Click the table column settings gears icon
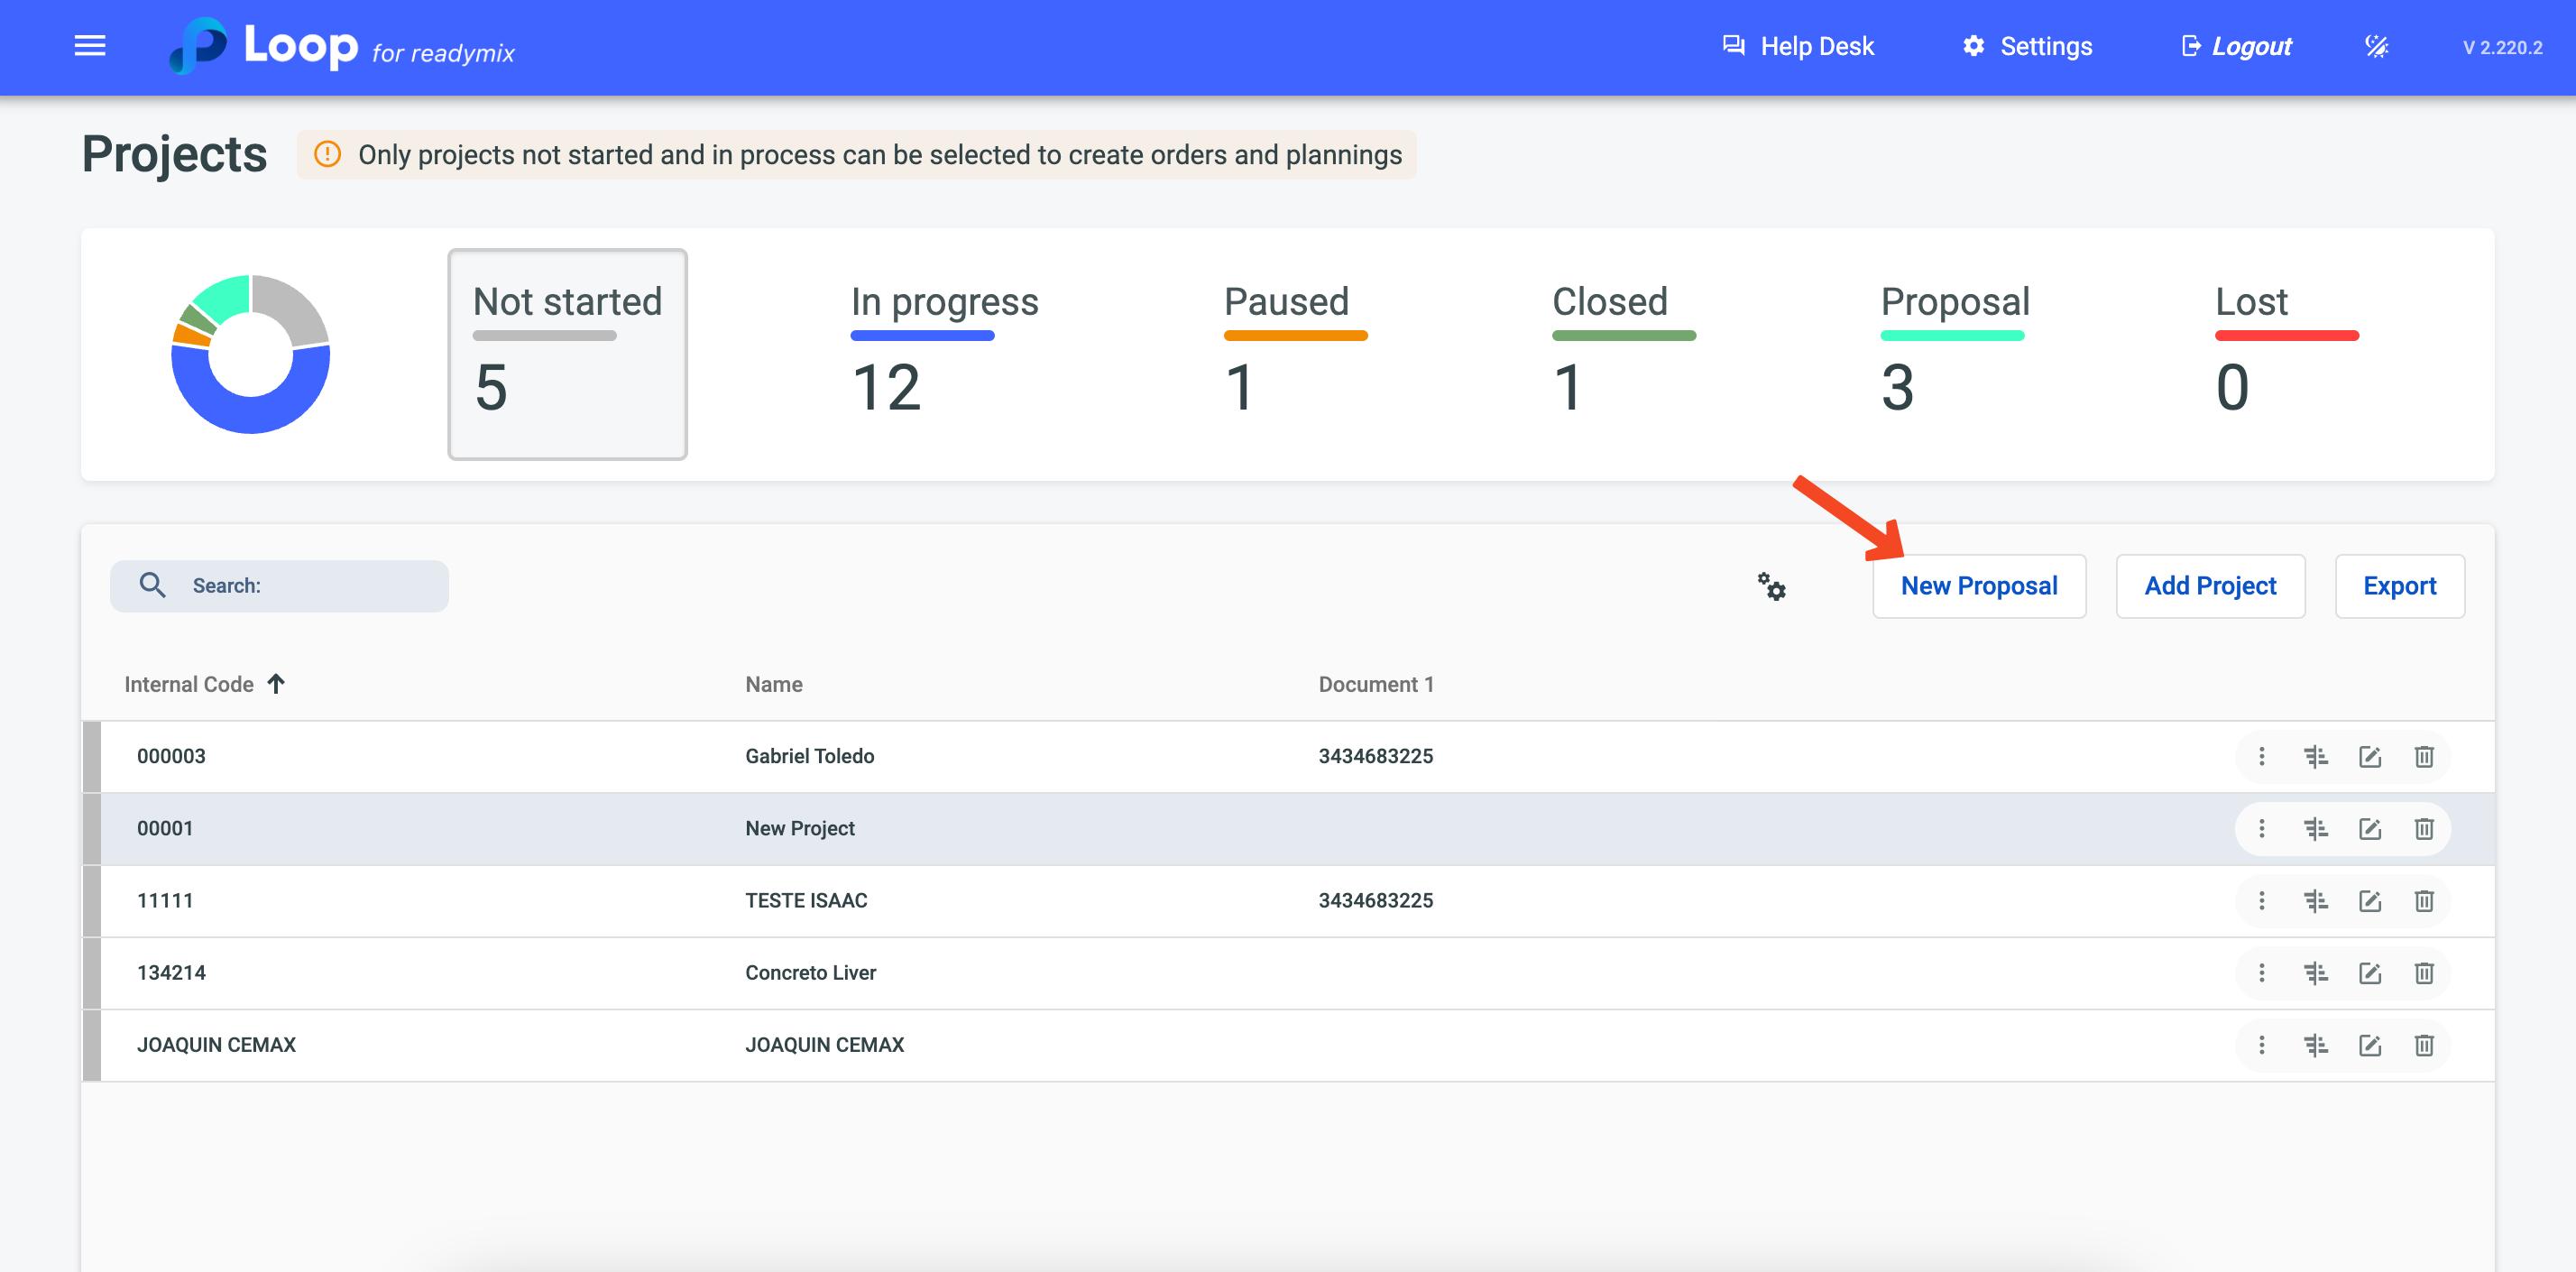 (1771, 586)
